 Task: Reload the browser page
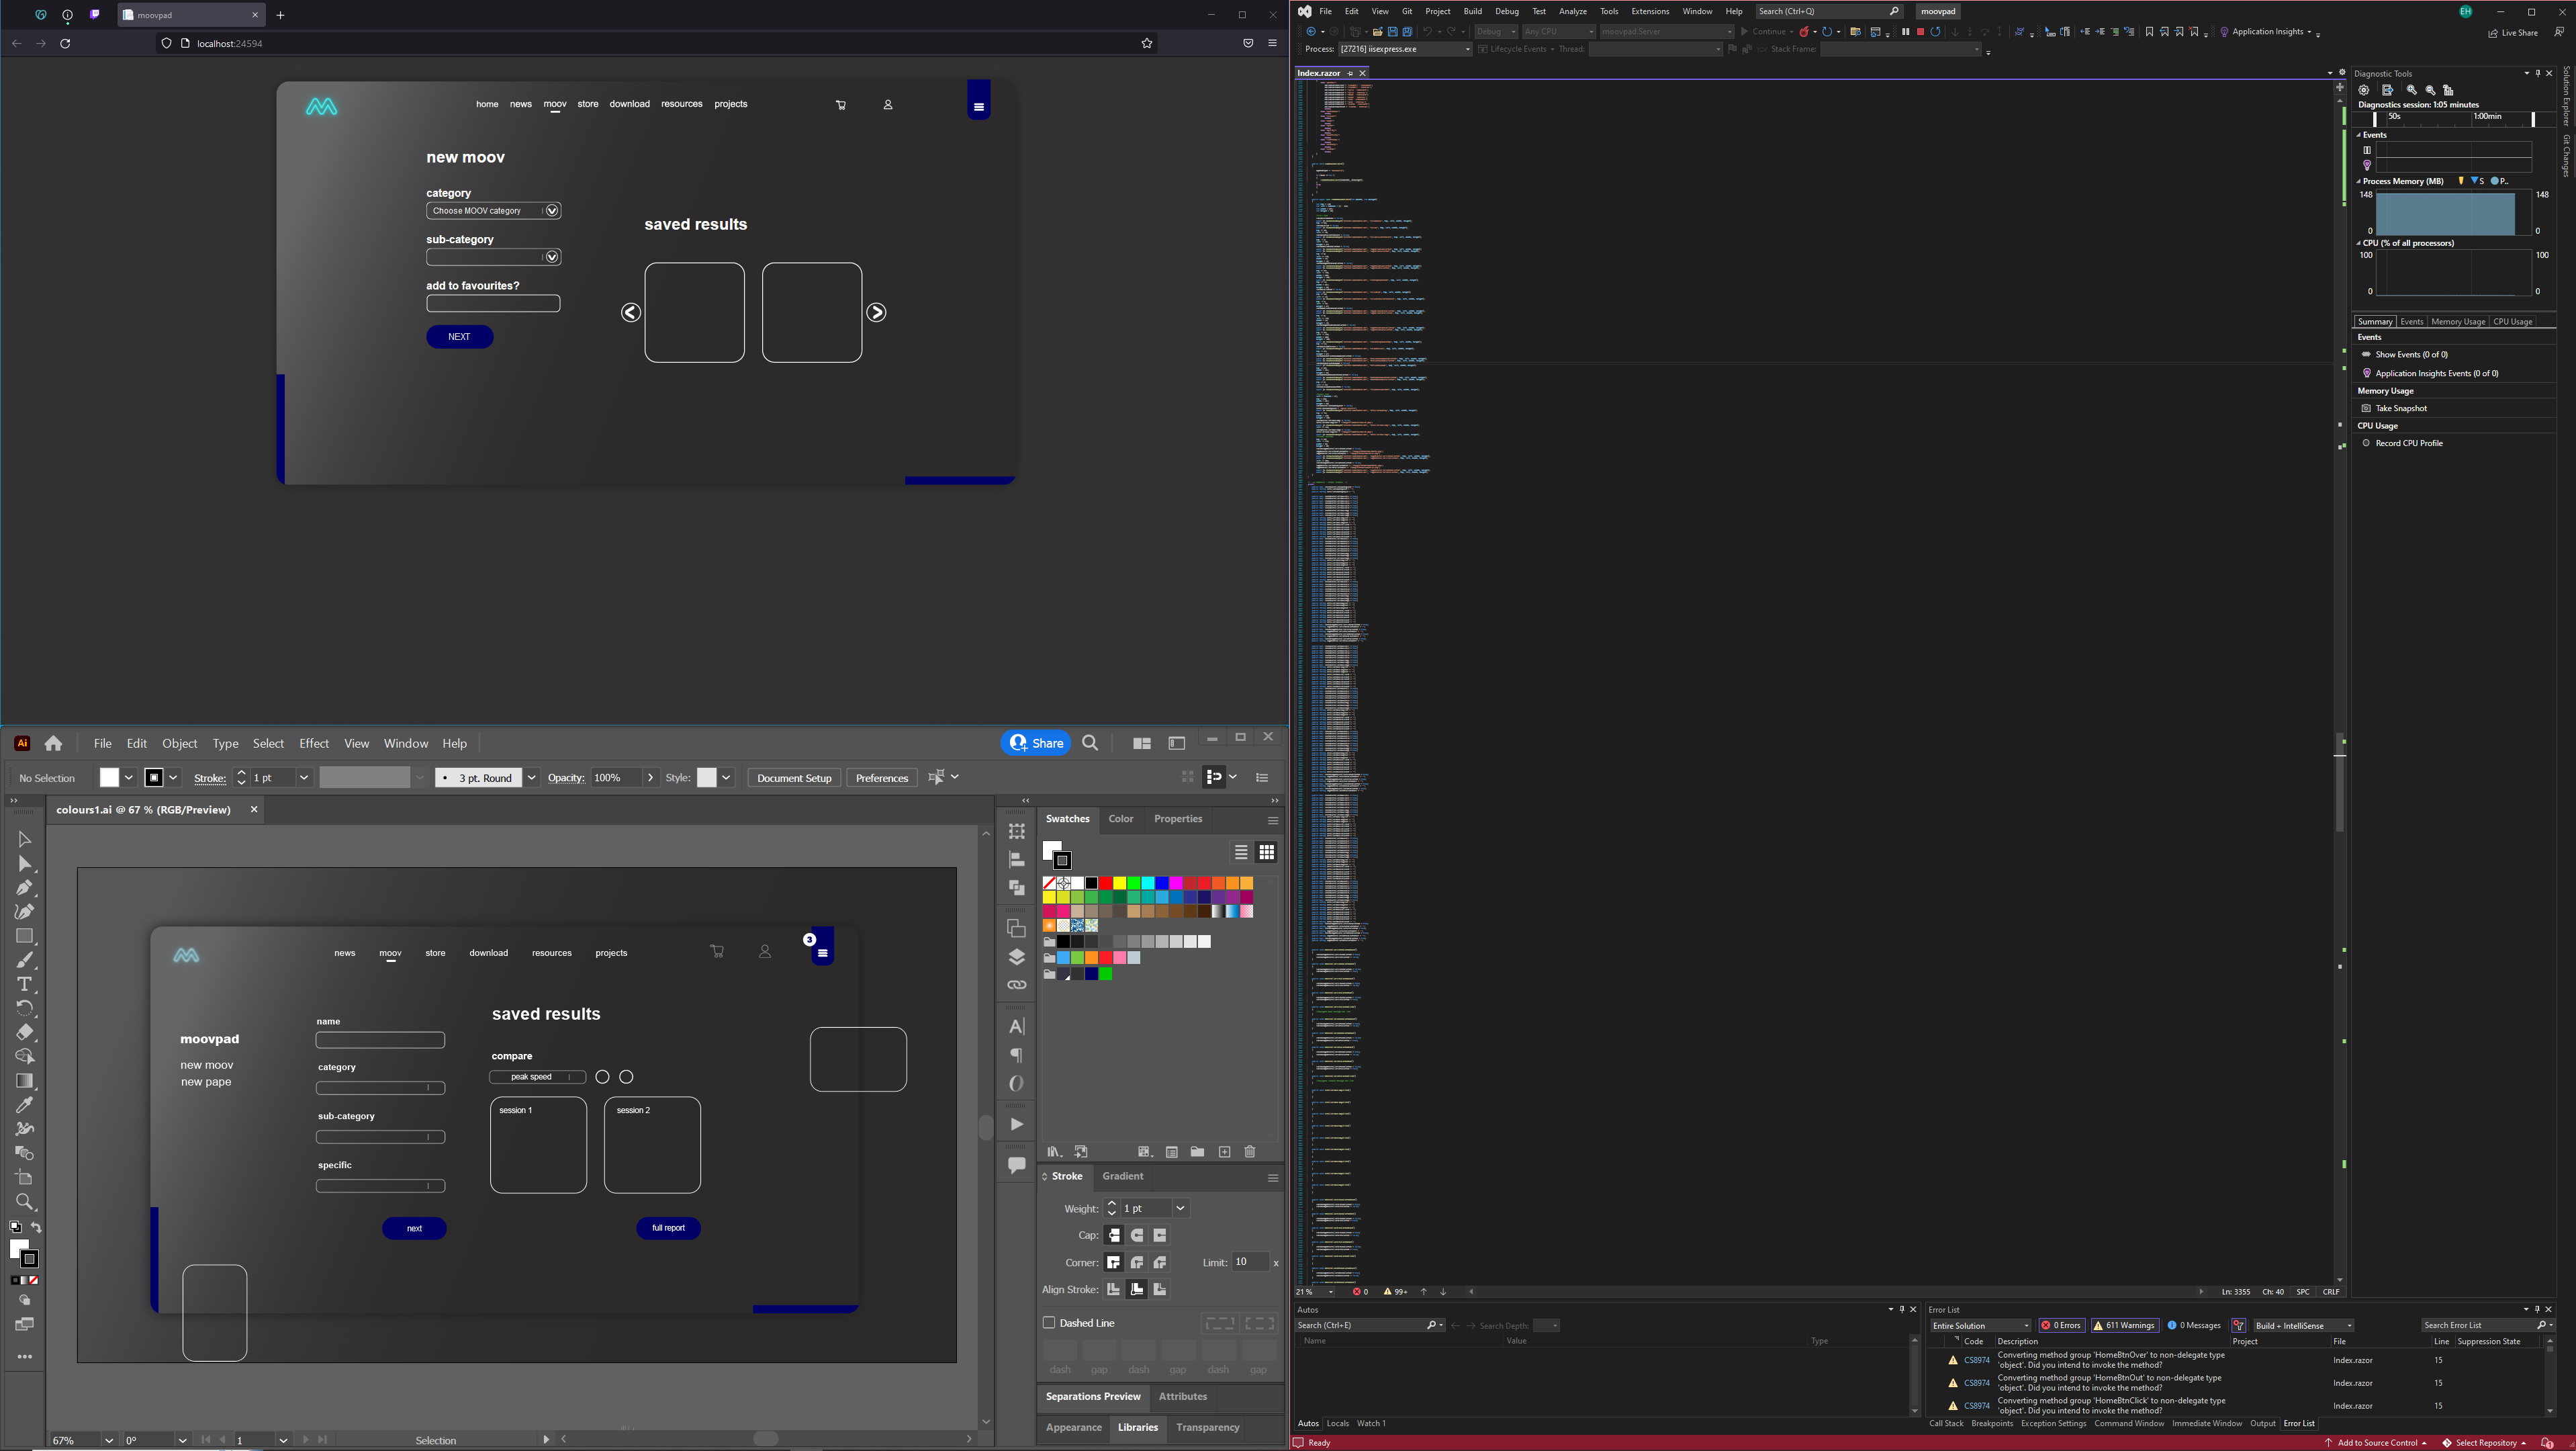65,44
